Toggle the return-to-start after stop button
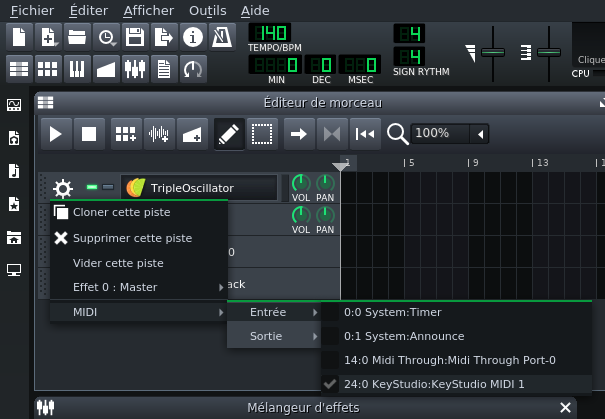The width and height of the screenshot is (605, 419). tap(365, 134)
